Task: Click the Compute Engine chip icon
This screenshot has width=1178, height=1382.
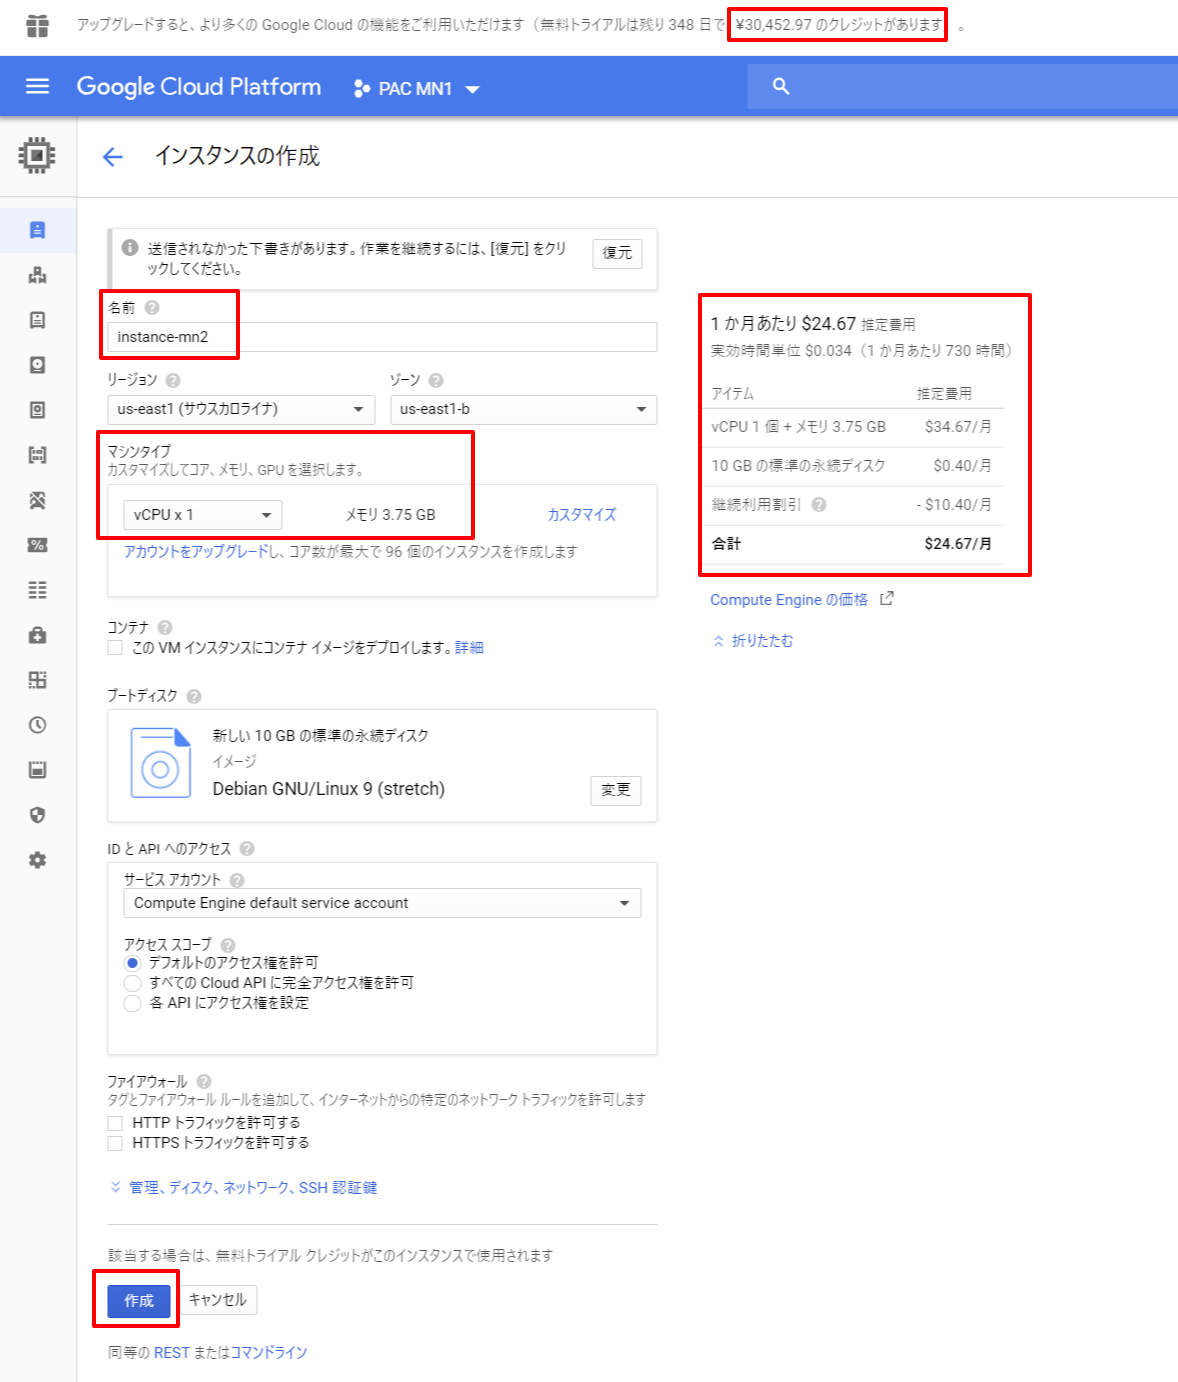Action: tap(37, 156)
